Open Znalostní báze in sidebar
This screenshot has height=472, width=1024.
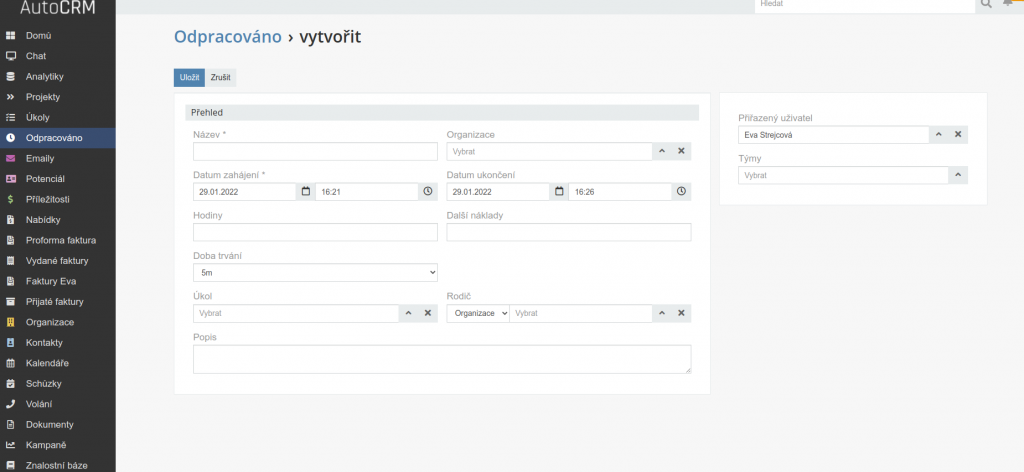tap(57, 465)
